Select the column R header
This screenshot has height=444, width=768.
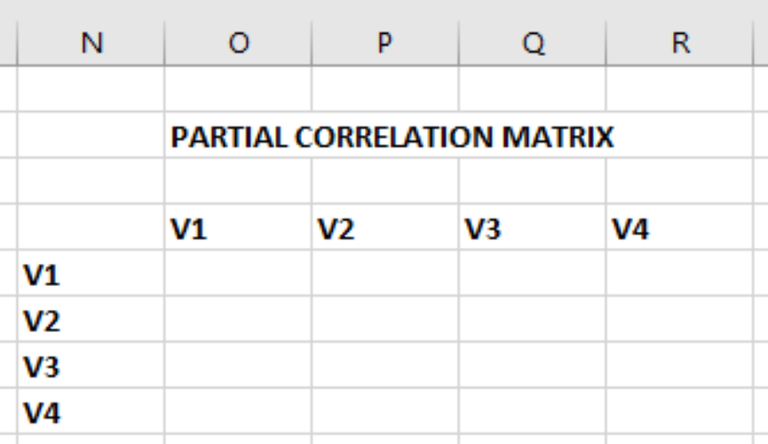680,44
